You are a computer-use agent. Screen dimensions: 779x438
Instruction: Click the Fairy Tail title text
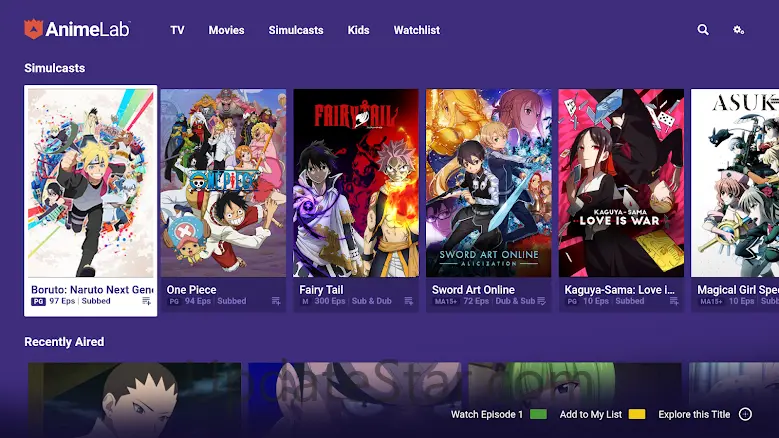[321, 290]
